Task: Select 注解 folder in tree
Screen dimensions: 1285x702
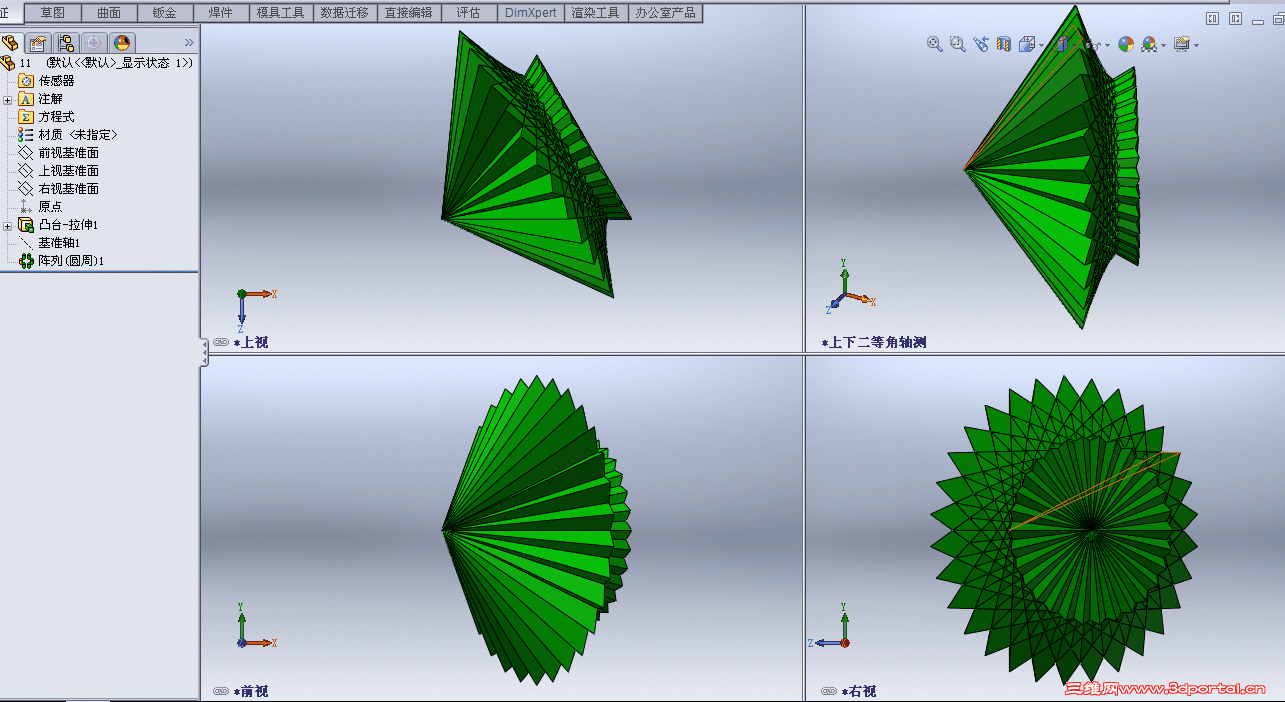Action: (x=40, y=99)
